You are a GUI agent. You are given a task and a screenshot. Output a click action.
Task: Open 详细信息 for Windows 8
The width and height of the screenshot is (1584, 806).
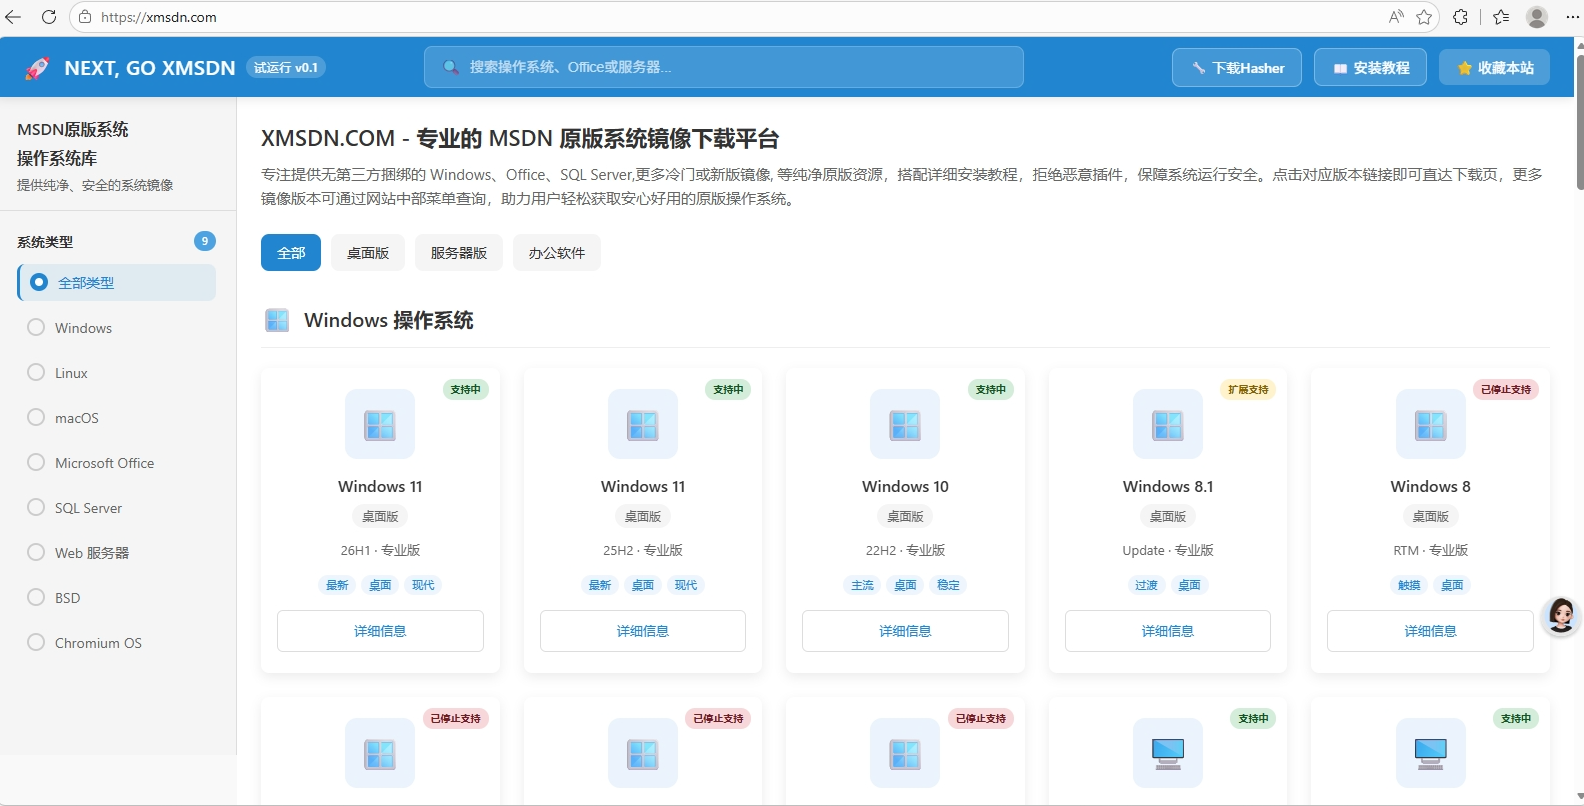1430,631
